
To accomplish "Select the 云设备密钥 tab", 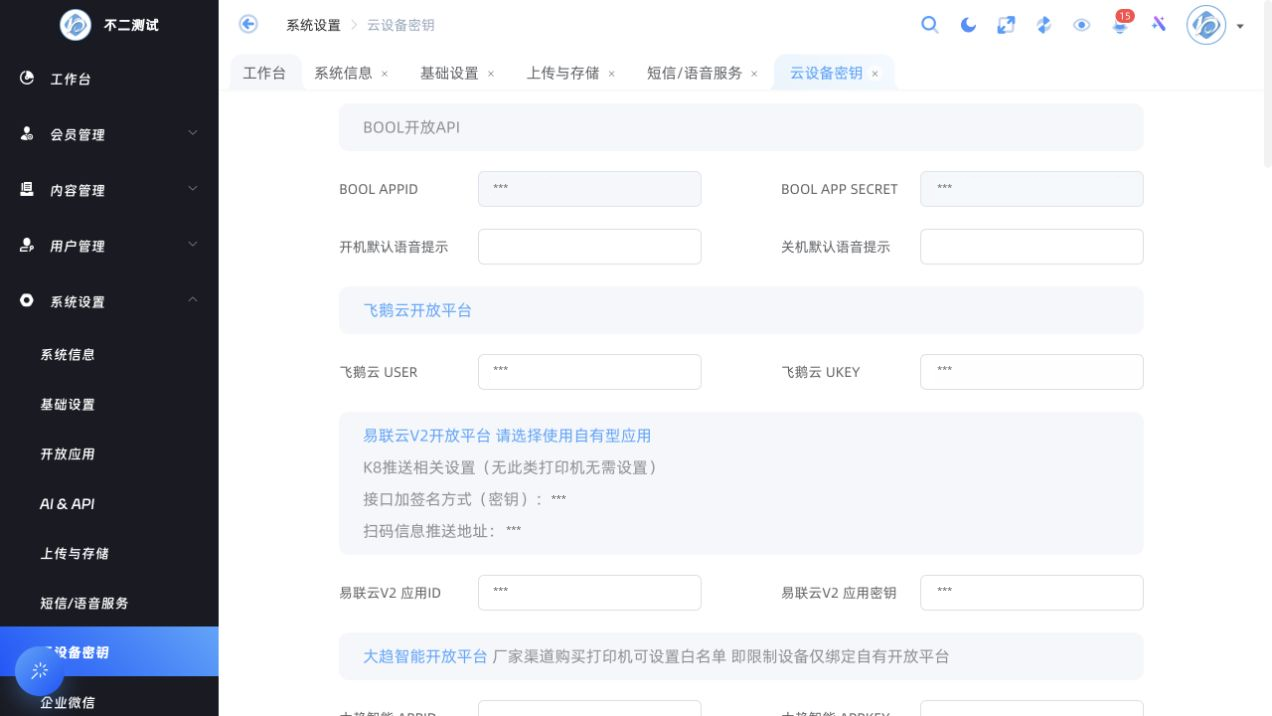I will [x=826, y=73].
